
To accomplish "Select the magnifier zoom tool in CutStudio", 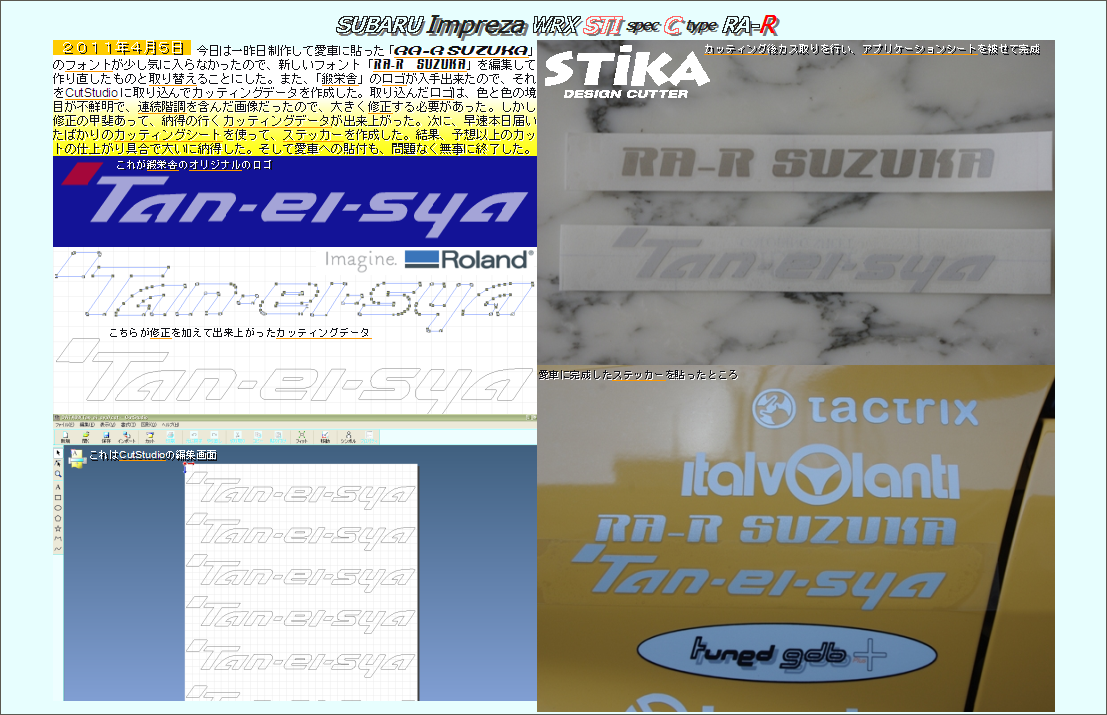I will [x=58, y=474].
